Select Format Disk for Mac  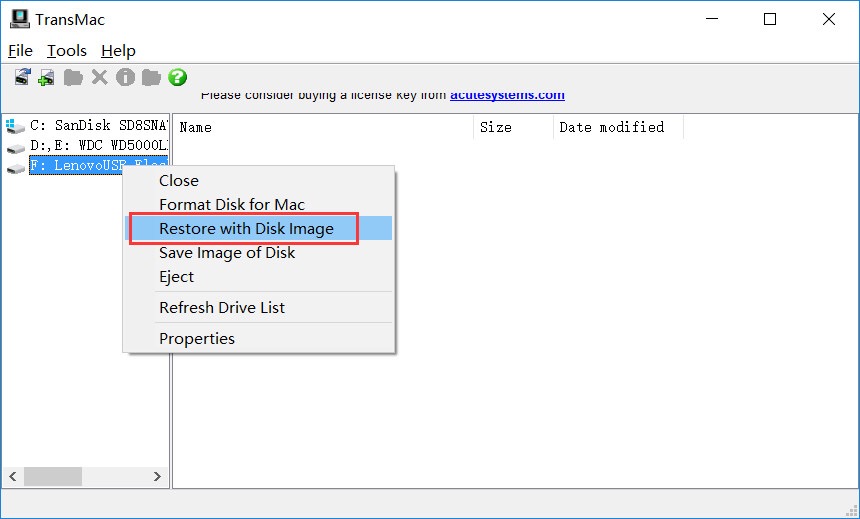coord(232,205)
